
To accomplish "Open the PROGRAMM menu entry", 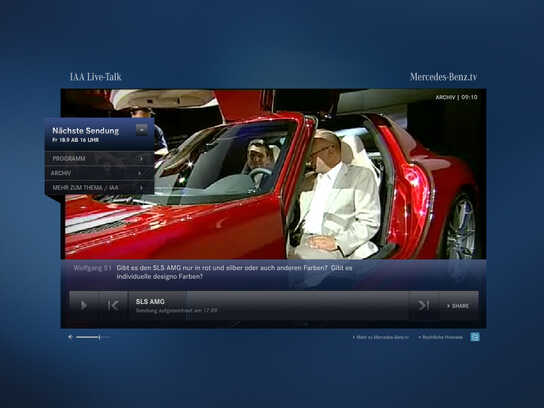I will (100, 158).
